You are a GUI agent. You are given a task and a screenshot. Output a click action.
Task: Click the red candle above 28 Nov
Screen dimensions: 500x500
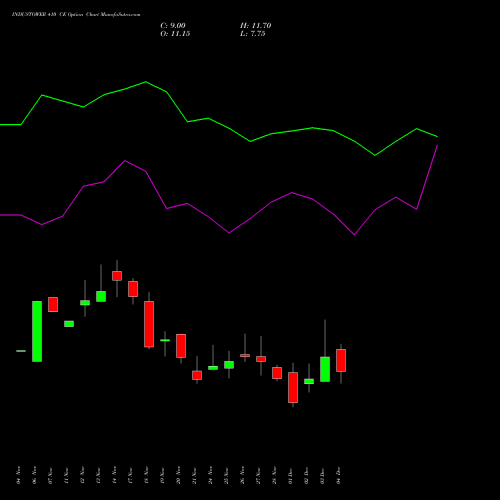point(277,373)
